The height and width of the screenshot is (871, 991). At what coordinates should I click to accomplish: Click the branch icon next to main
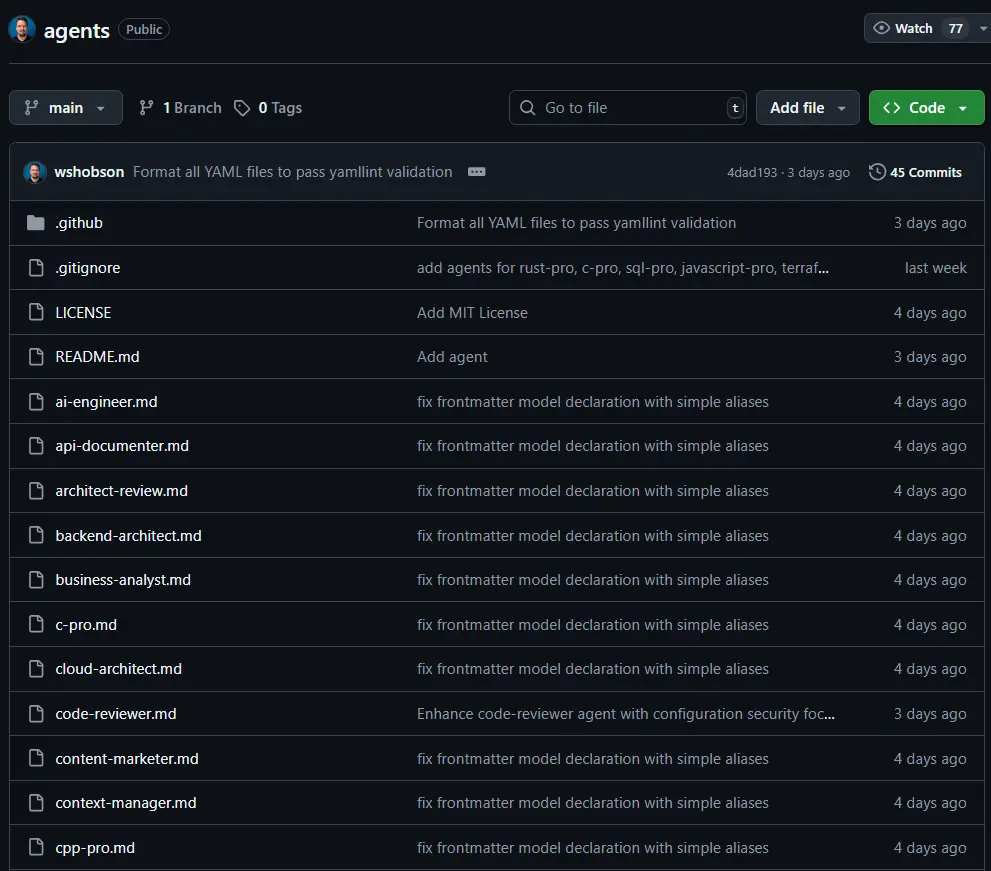click(30, 107)
